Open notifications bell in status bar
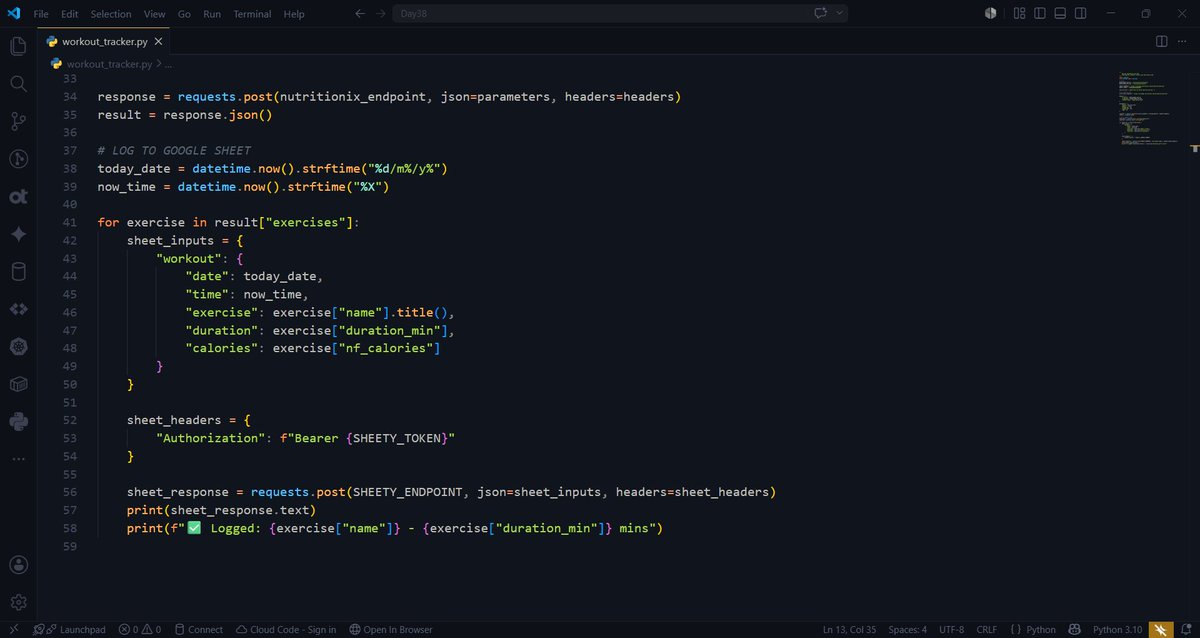 point(1186,629)
